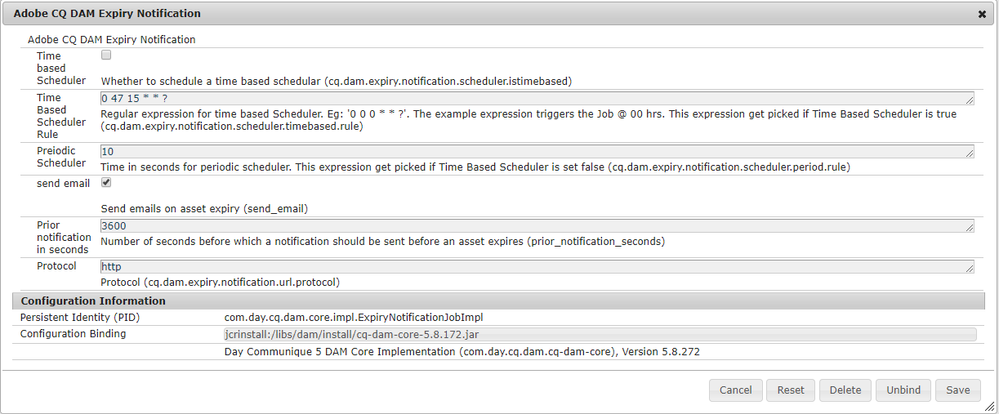
Task: Click the Preiodic Scheduler field resize handle
Action: (970, 154)
